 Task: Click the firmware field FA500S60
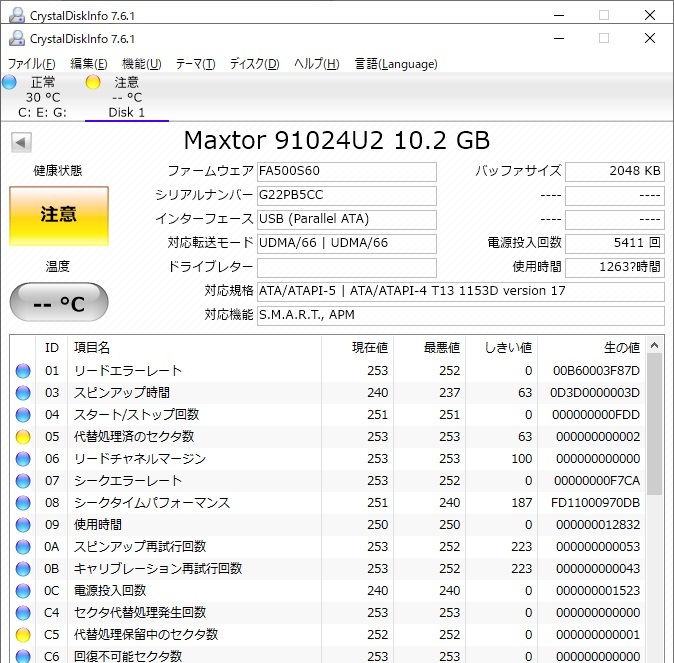346,172
